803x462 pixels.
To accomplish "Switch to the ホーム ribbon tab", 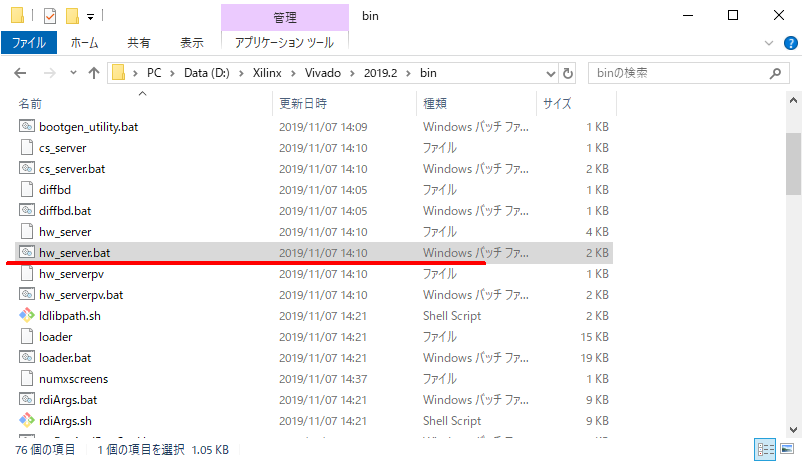I will tap(84, 43).
